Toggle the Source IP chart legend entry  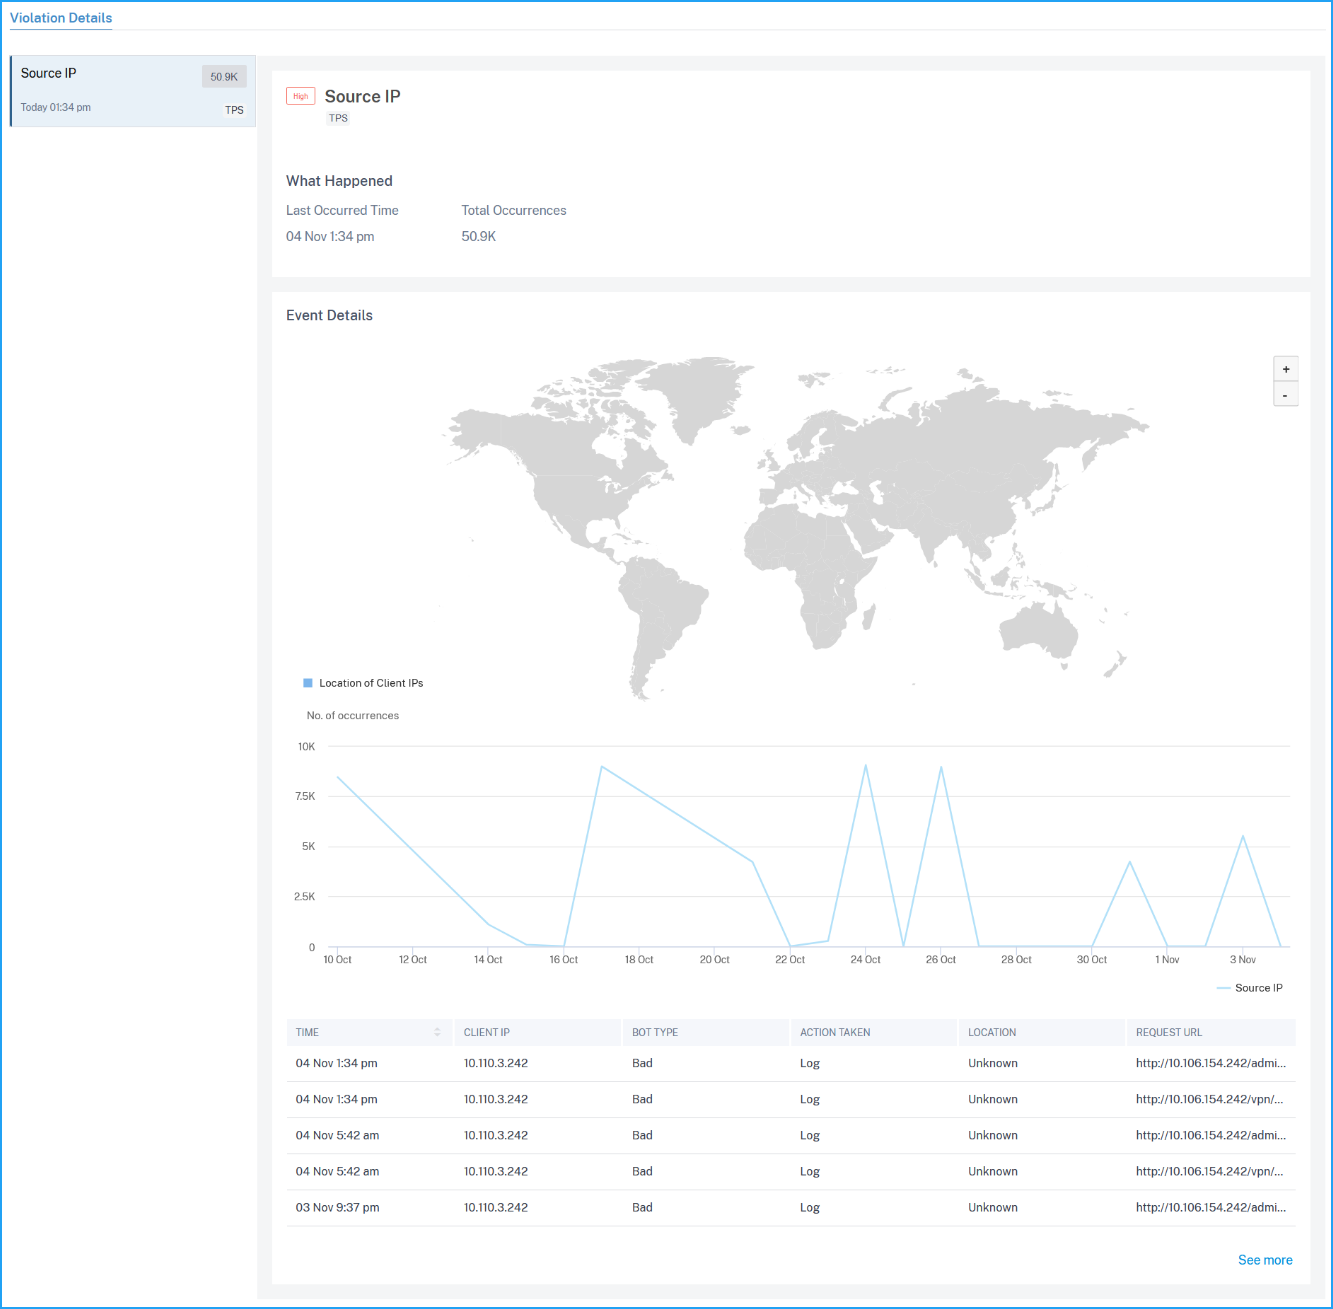pyautogui.click(x=1250, y=988)
